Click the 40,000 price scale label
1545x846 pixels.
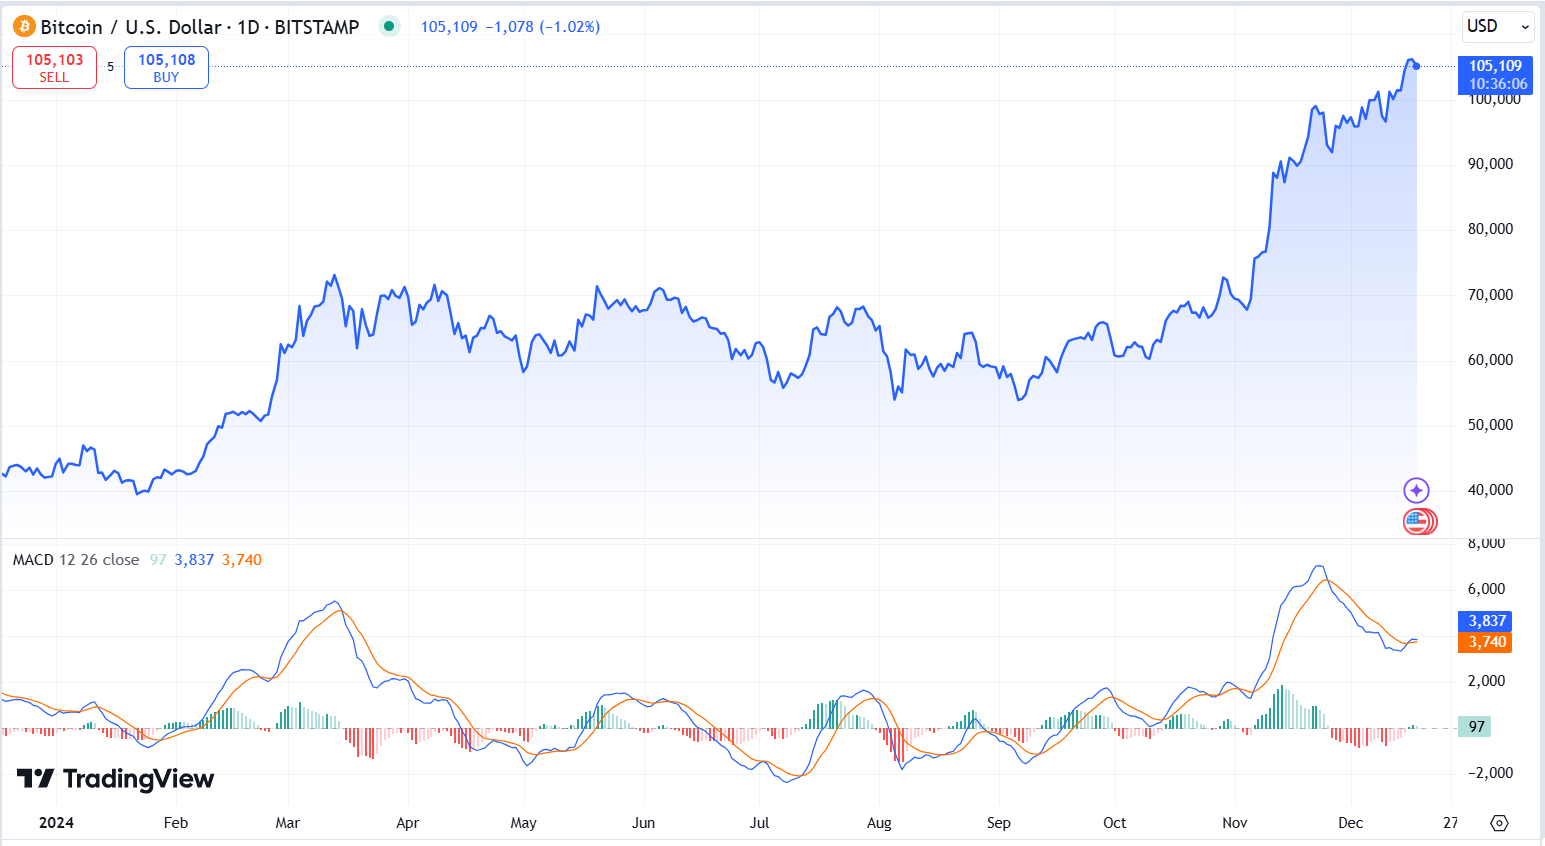click(1490, 490)
